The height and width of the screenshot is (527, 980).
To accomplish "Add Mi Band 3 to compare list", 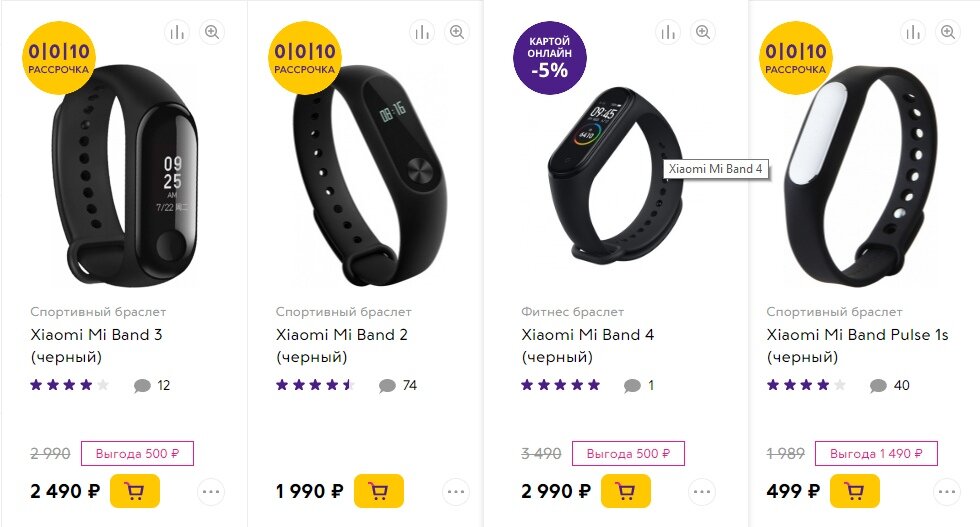I will [178, 32].
